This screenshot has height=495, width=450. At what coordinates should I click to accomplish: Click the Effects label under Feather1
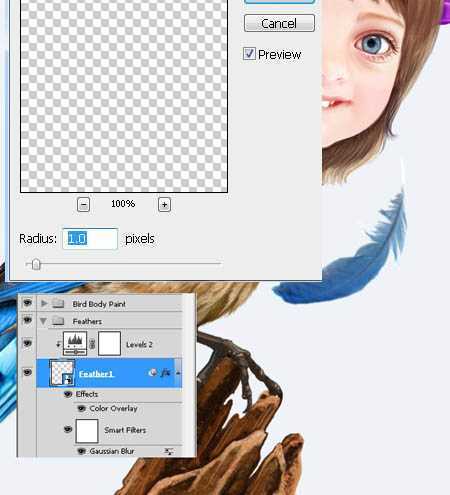(x=87, y=394)
